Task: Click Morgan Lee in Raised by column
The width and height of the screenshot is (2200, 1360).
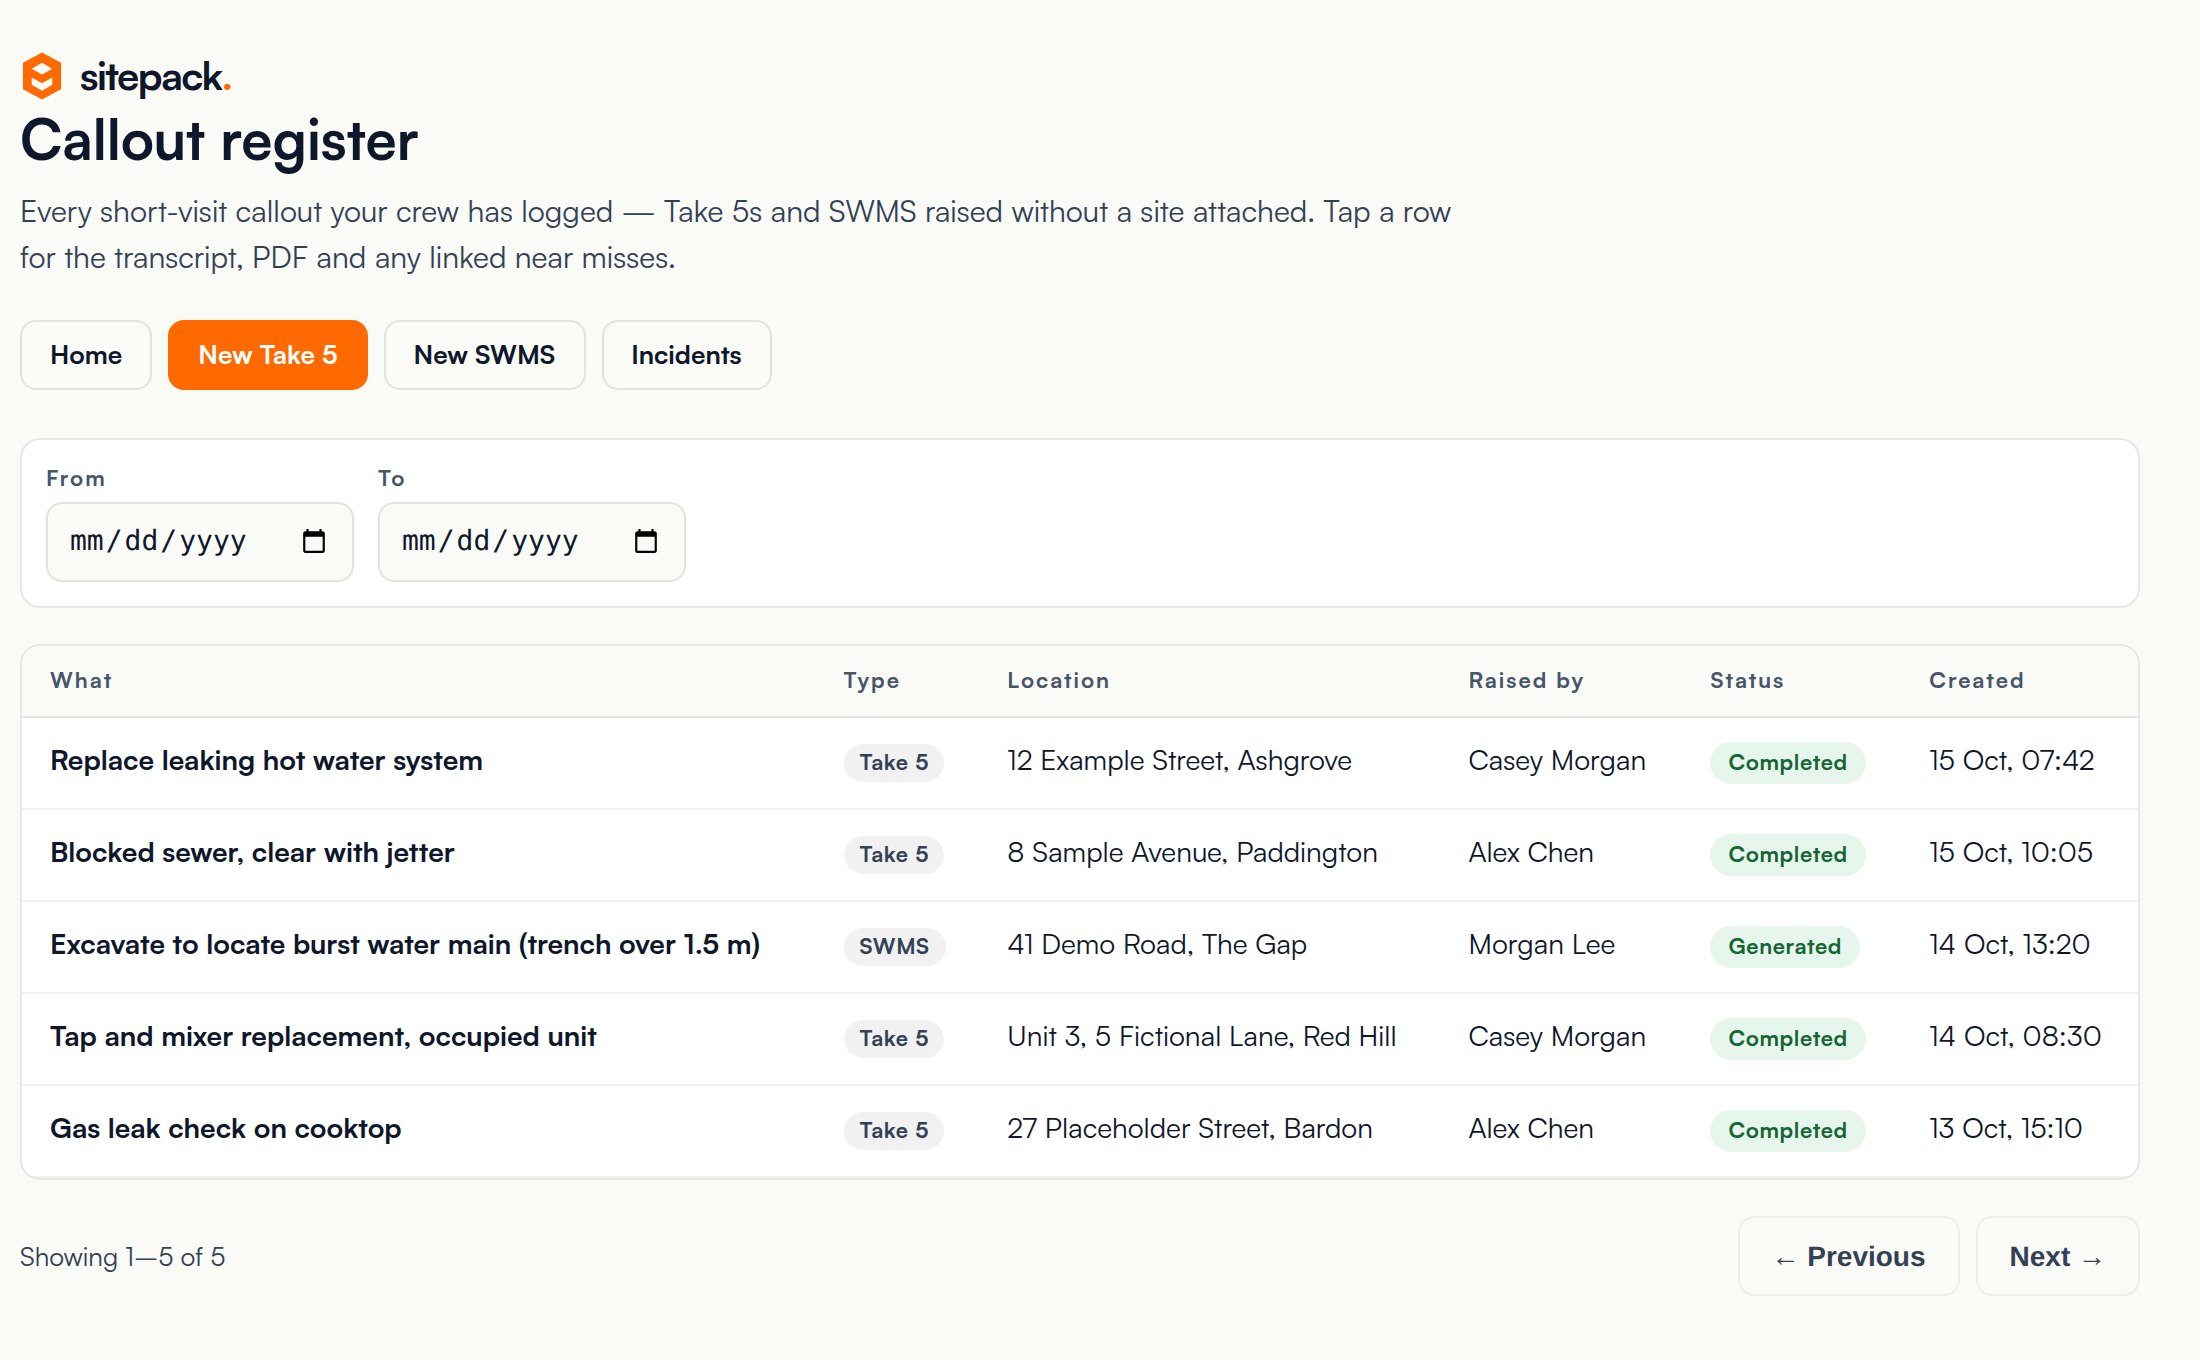Action: 1542,945
